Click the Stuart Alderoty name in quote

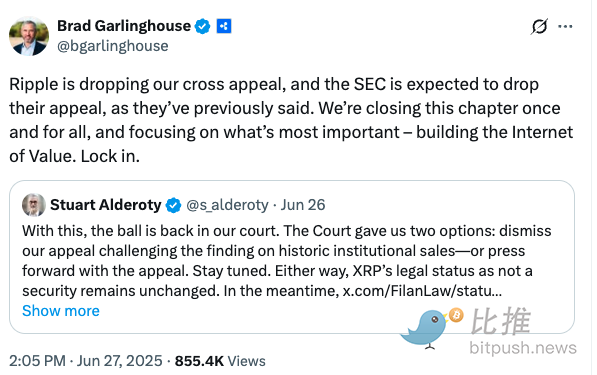(106, 205)
